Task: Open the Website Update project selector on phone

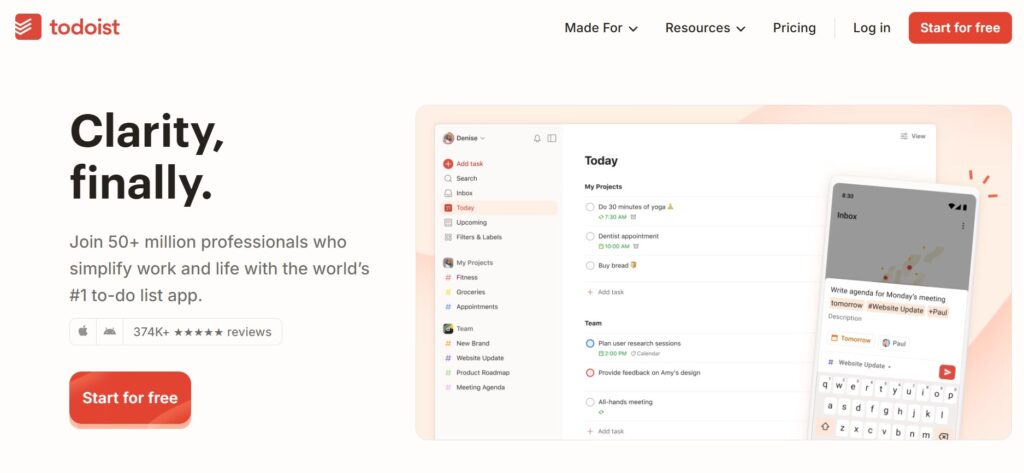Action: tap(860, 364)
